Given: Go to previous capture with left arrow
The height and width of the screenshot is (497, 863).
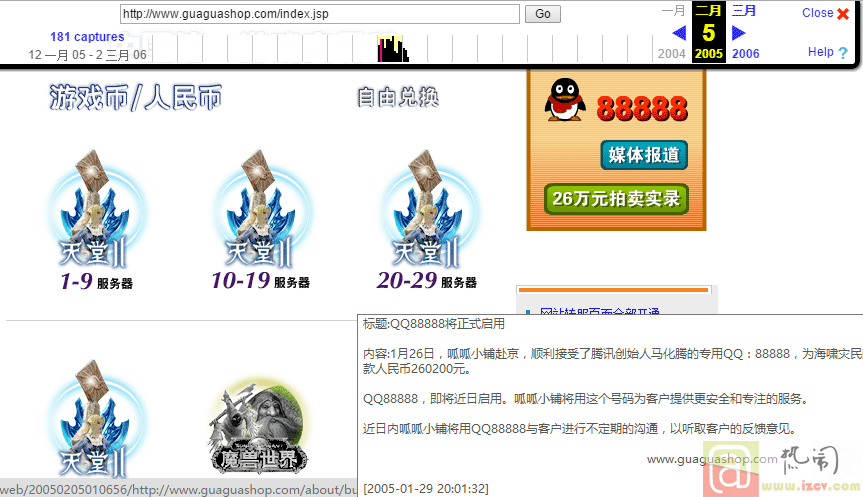Looking at the screenshot, I should (x=679, y=33).
